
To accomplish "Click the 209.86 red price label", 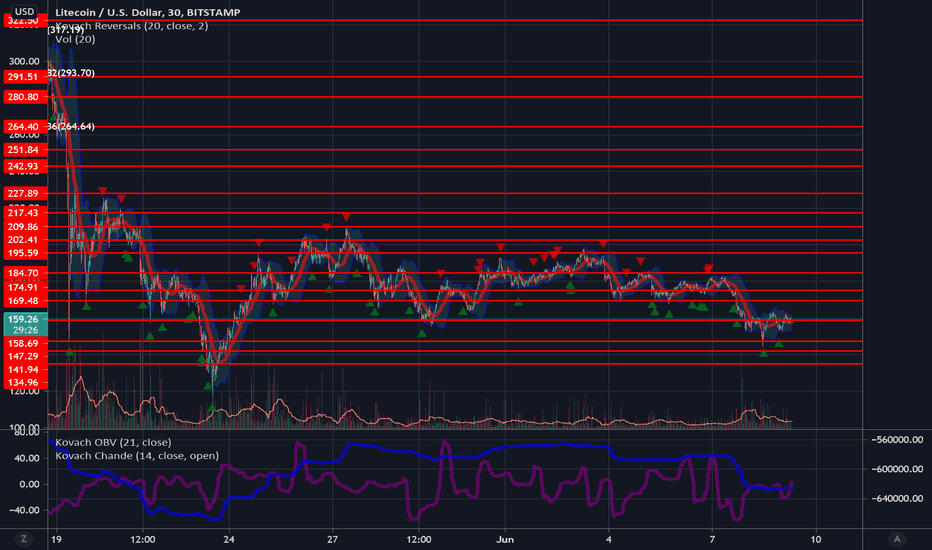I will point(25,227).
